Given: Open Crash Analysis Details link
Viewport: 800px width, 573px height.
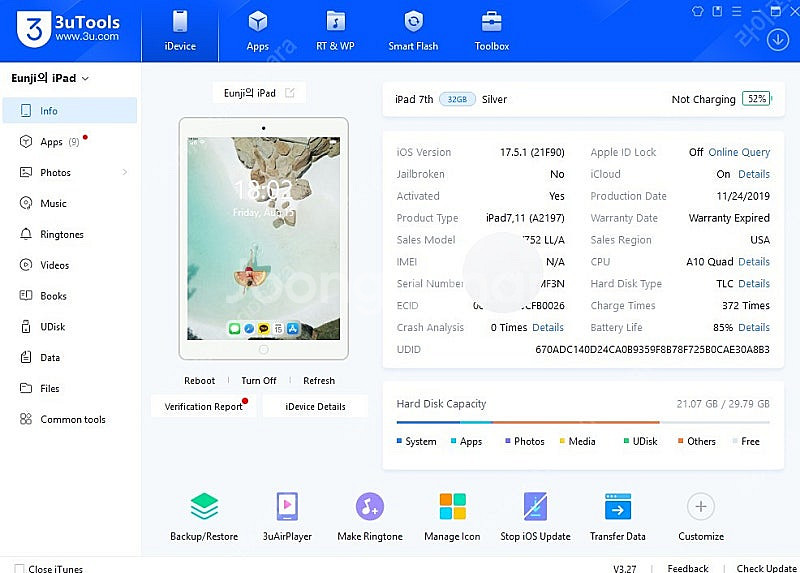Looking at the screenshot, I should tap(548, 328).
